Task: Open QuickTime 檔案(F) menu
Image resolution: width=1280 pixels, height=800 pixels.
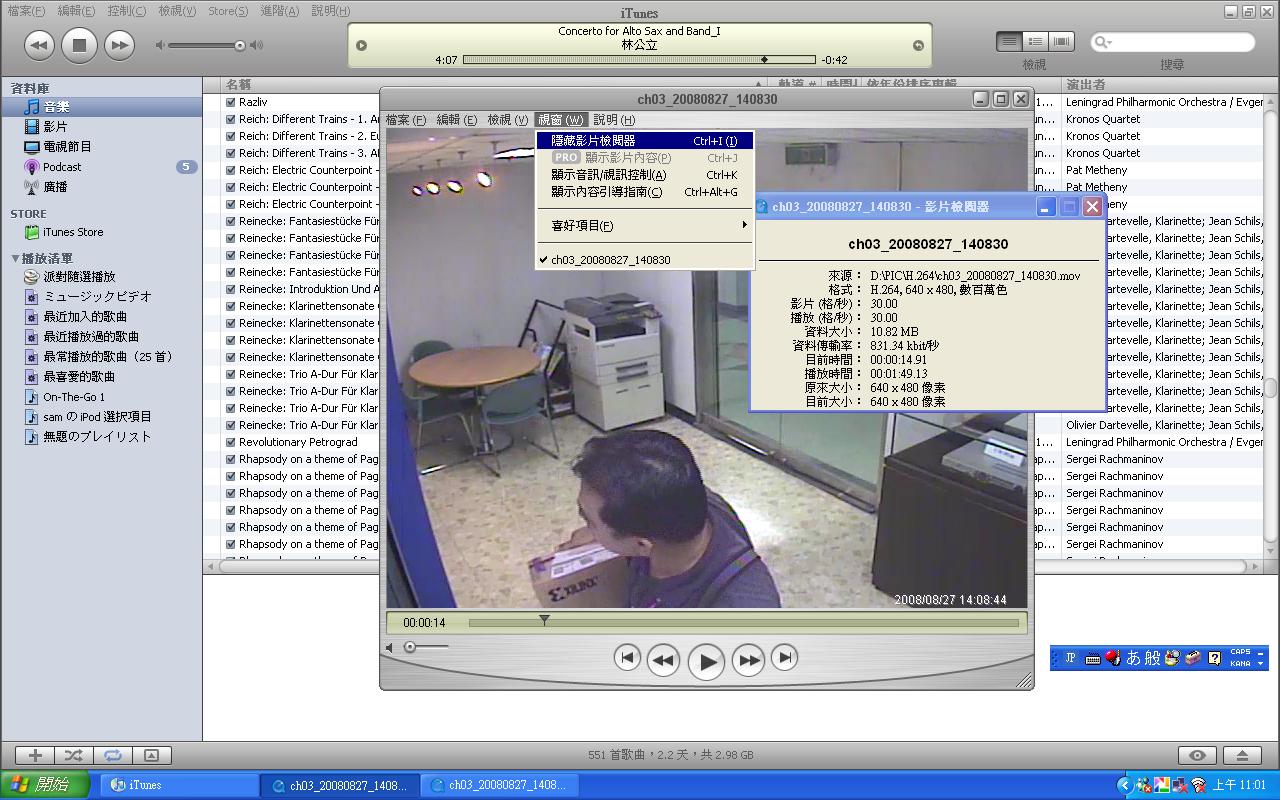Action: pyautogui.click(x=405, y=119)
